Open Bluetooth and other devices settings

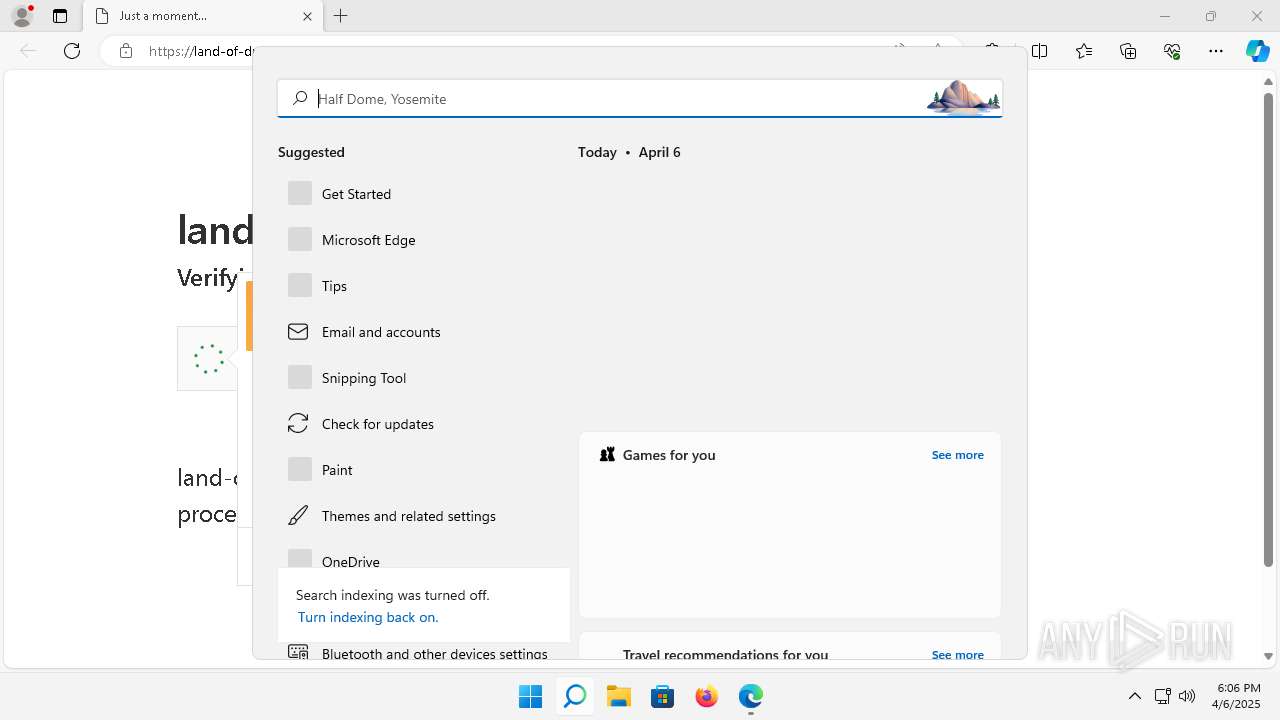(424, 652)
